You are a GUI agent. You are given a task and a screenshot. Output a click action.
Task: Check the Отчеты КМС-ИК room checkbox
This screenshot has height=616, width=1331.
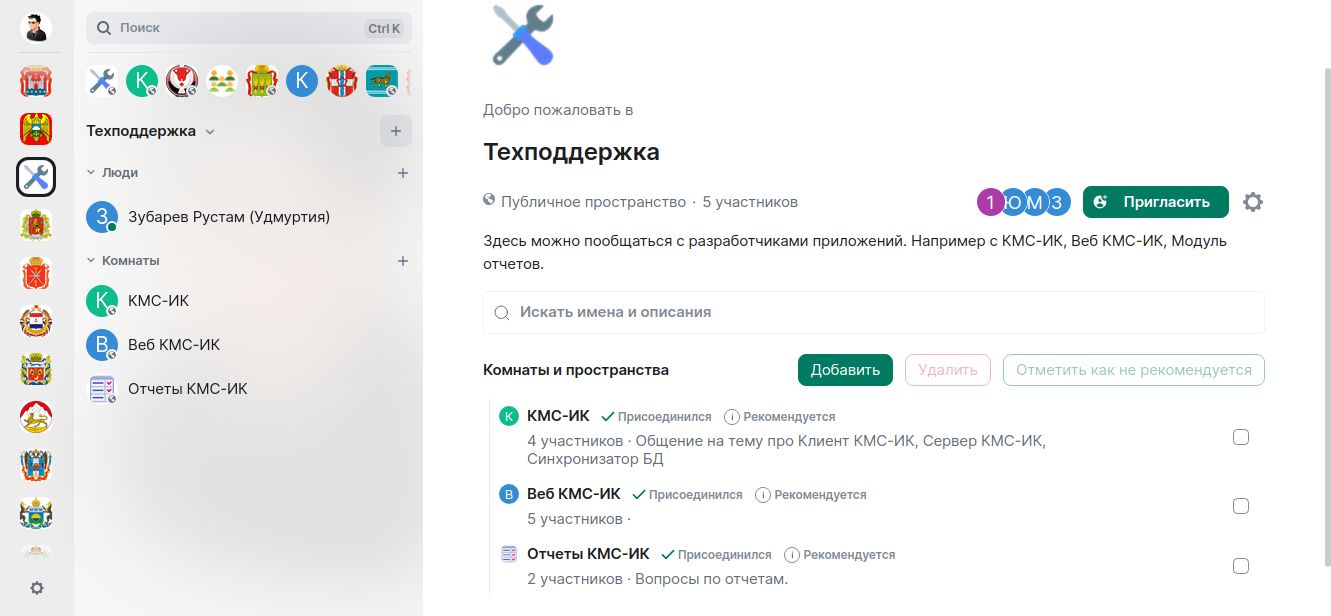pyautogui.click(x=1241, y=566)
